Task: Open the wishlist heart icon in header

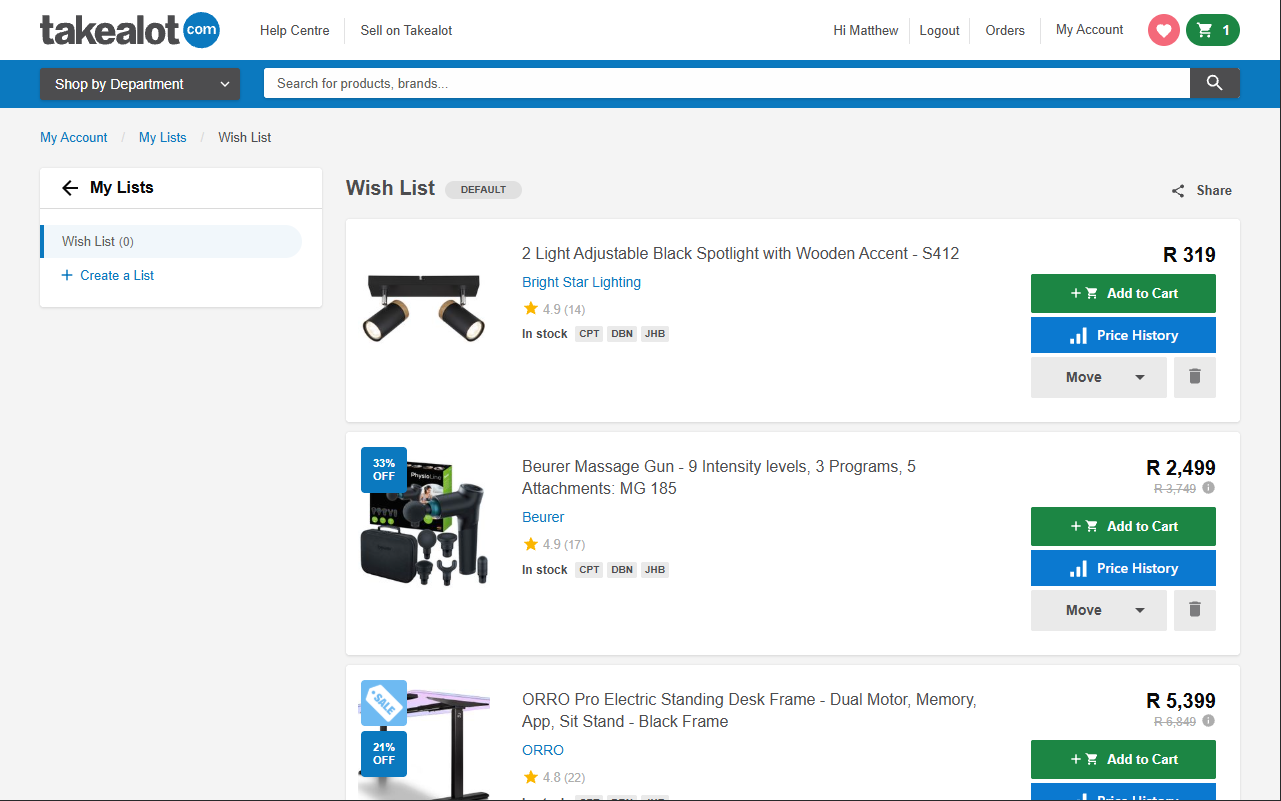Action: pos(1164,30)
